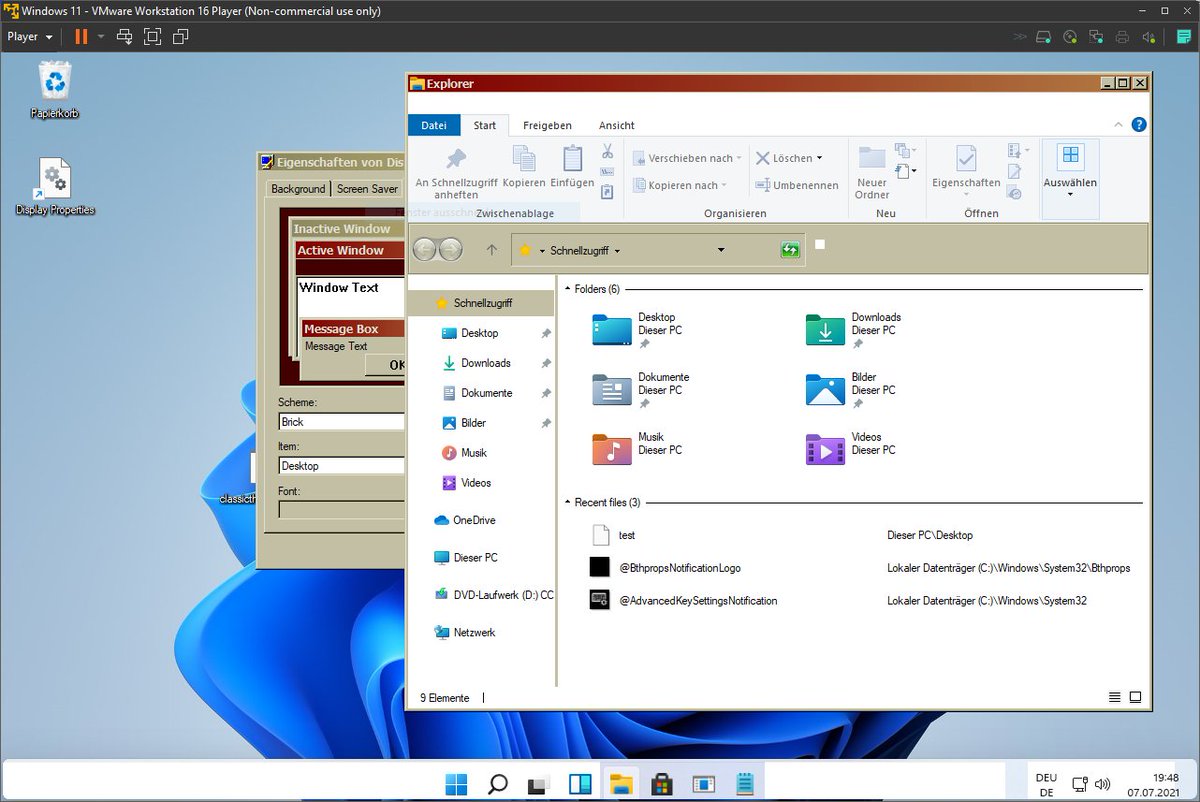The width and height of the screenshot is (1200, 802).
Task: Click the small white checkbox beside address bar
Action: click(820, 244)
